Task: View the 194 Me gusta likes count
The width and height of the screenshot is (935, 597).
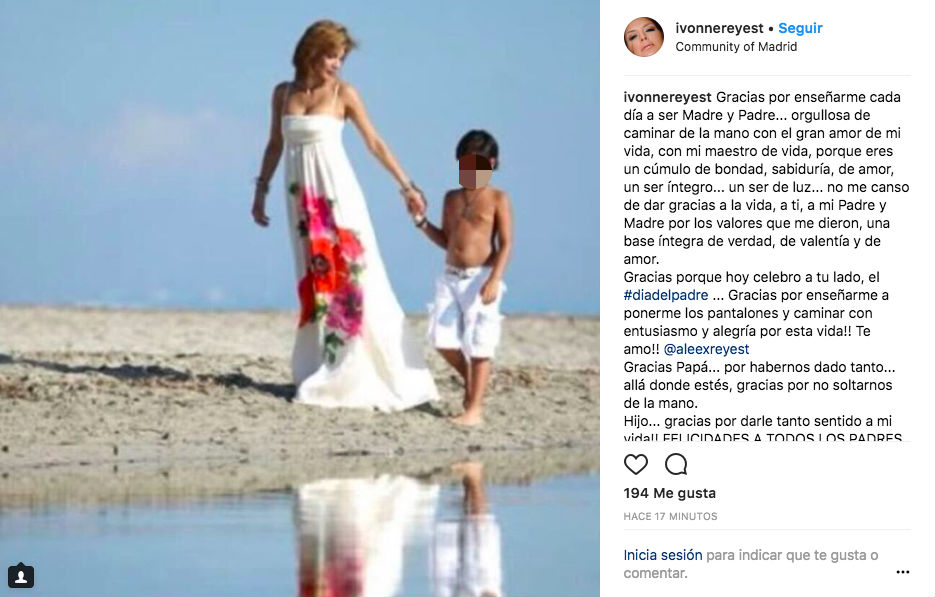Action: (670, 493)
